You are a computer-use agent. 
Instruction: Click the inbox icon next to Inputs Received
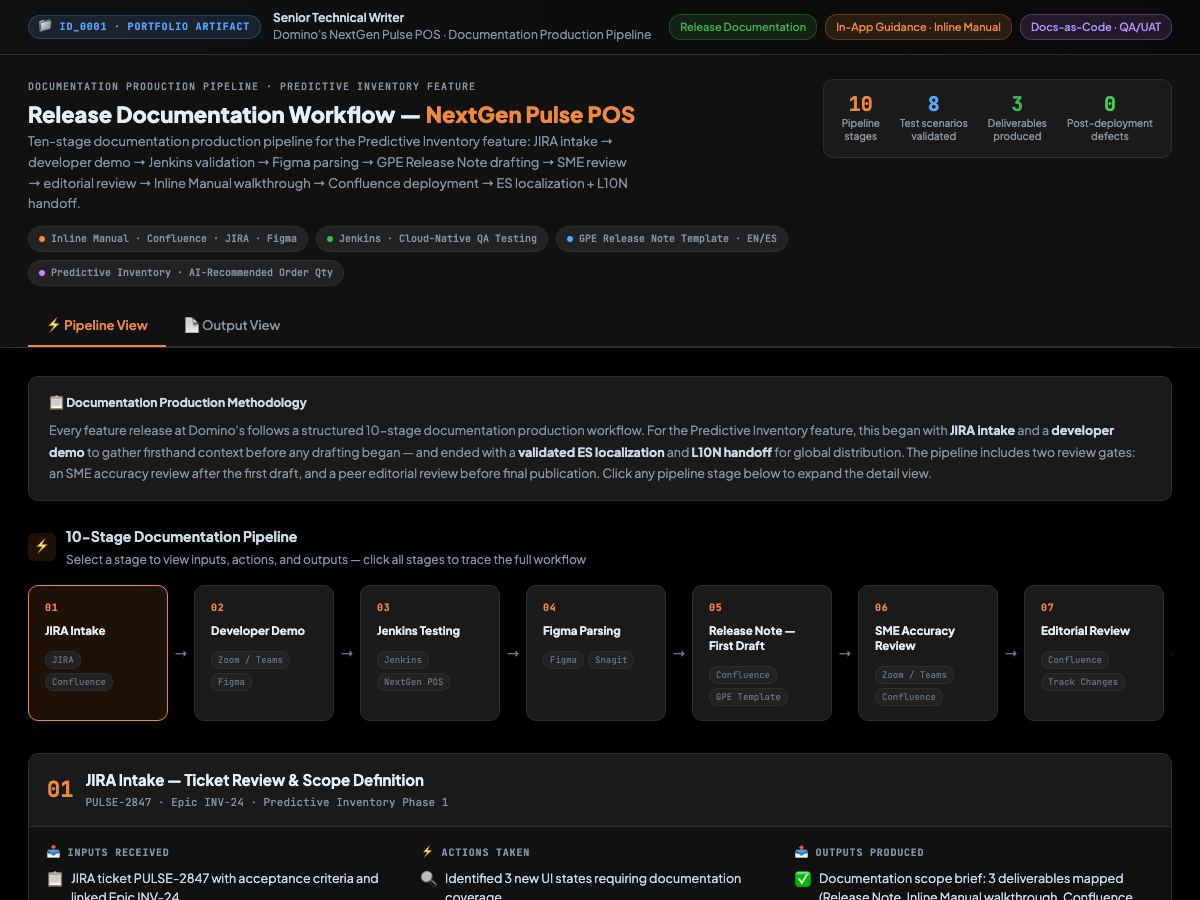pyautogui.click(x=54, y=852)
